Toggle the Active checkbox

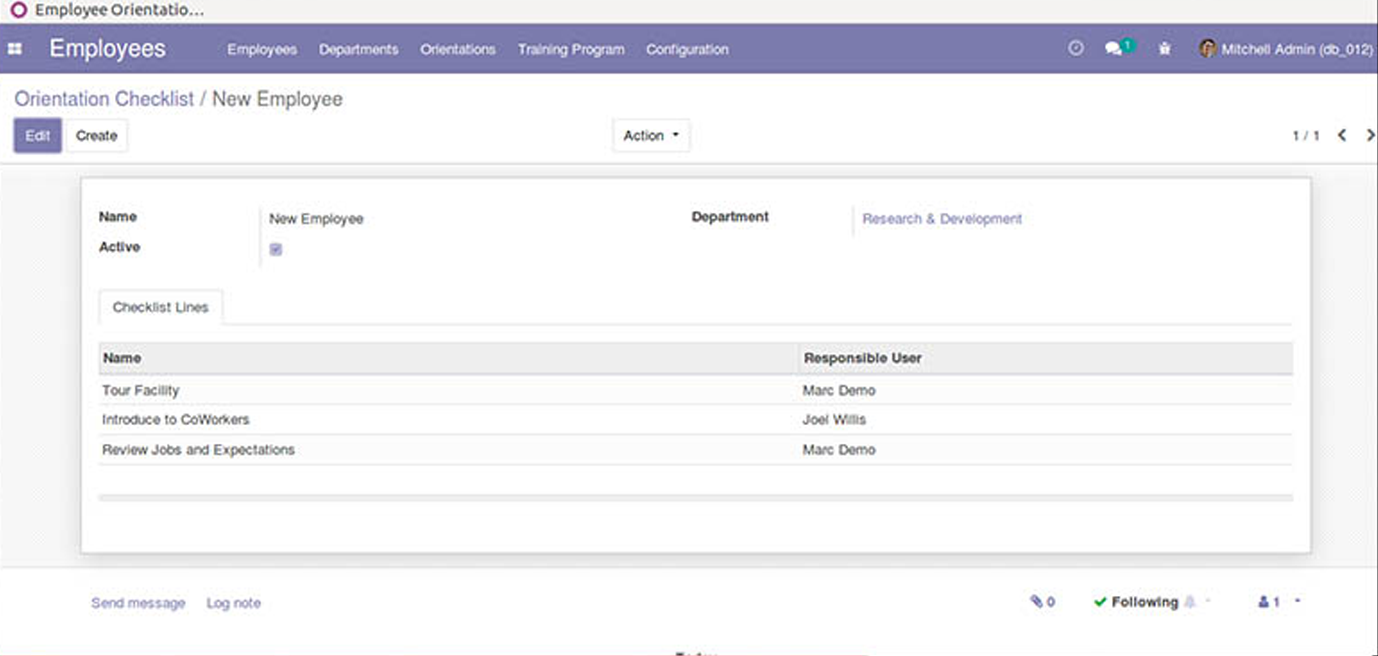(276, 249)
